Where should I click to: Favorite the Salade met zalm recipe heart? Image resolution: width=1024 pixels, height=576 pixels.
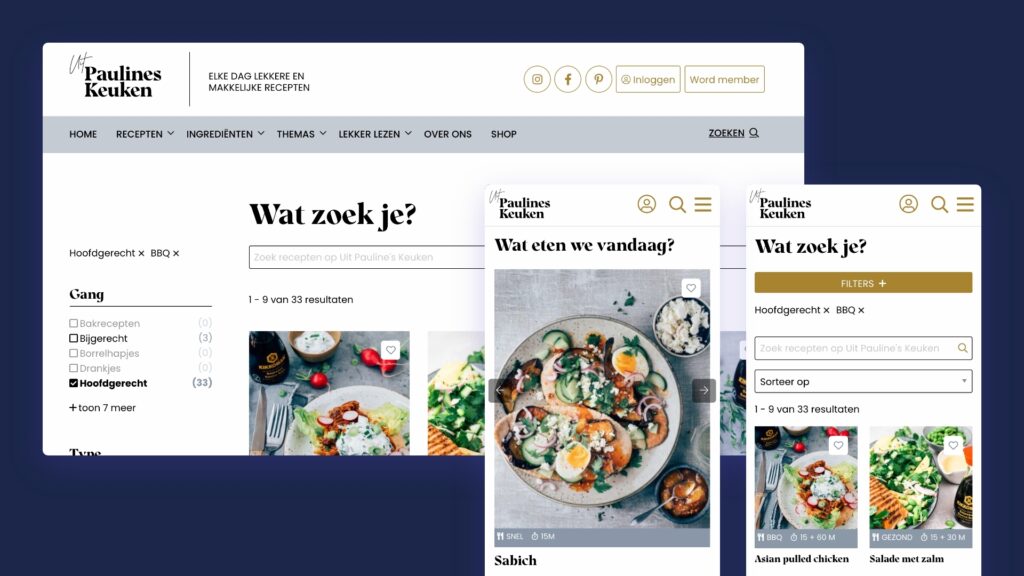pos(953,445)
